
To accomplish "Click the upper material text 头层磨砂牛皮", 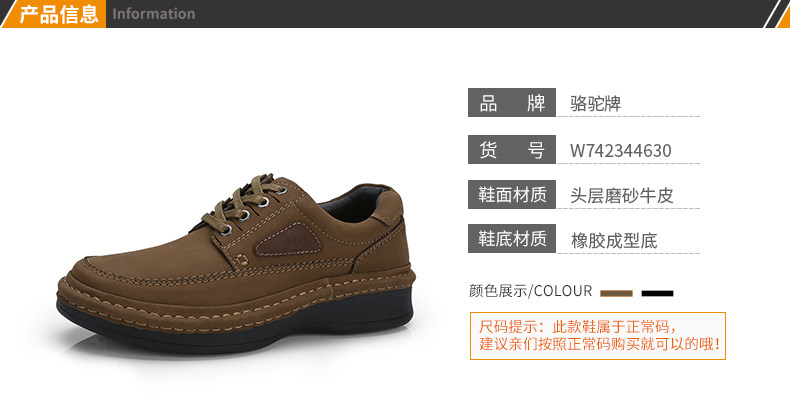I will [622, 195].
